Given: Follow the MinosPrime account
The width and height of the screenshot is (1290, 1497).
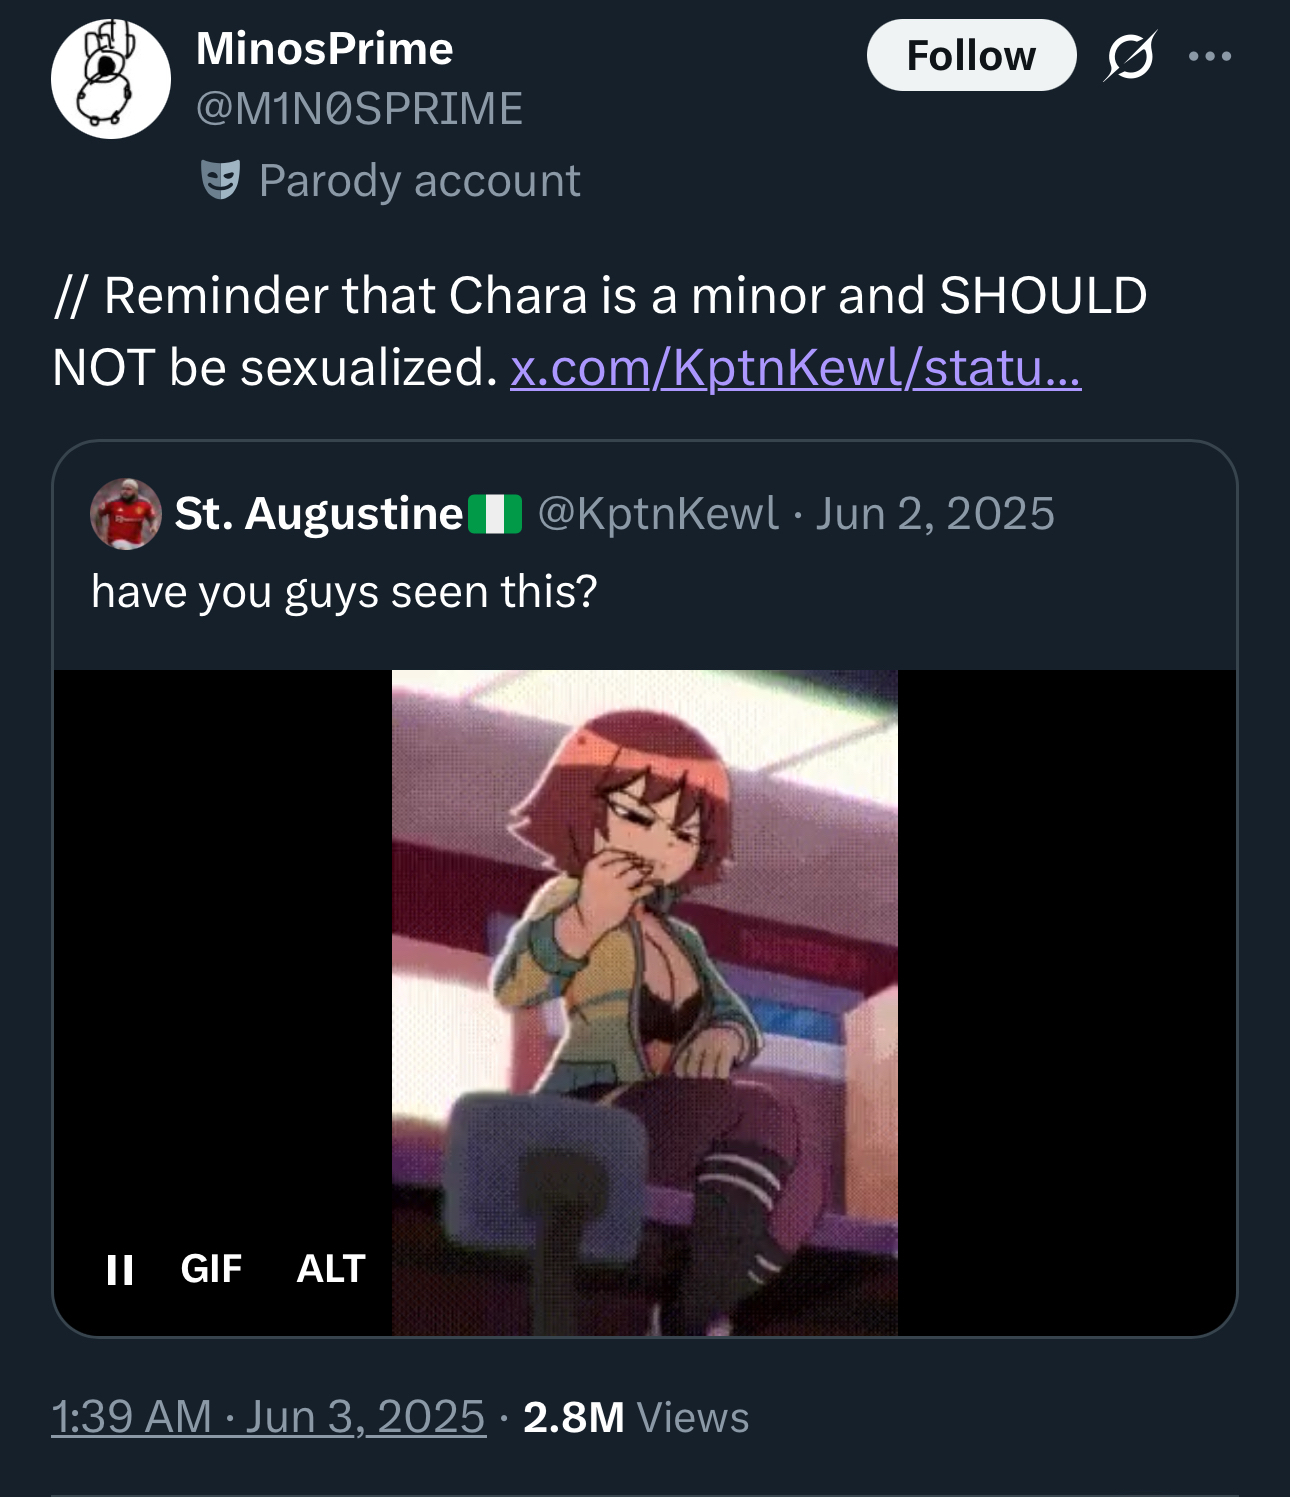Looking at the screenshot, I should (970, 56).
